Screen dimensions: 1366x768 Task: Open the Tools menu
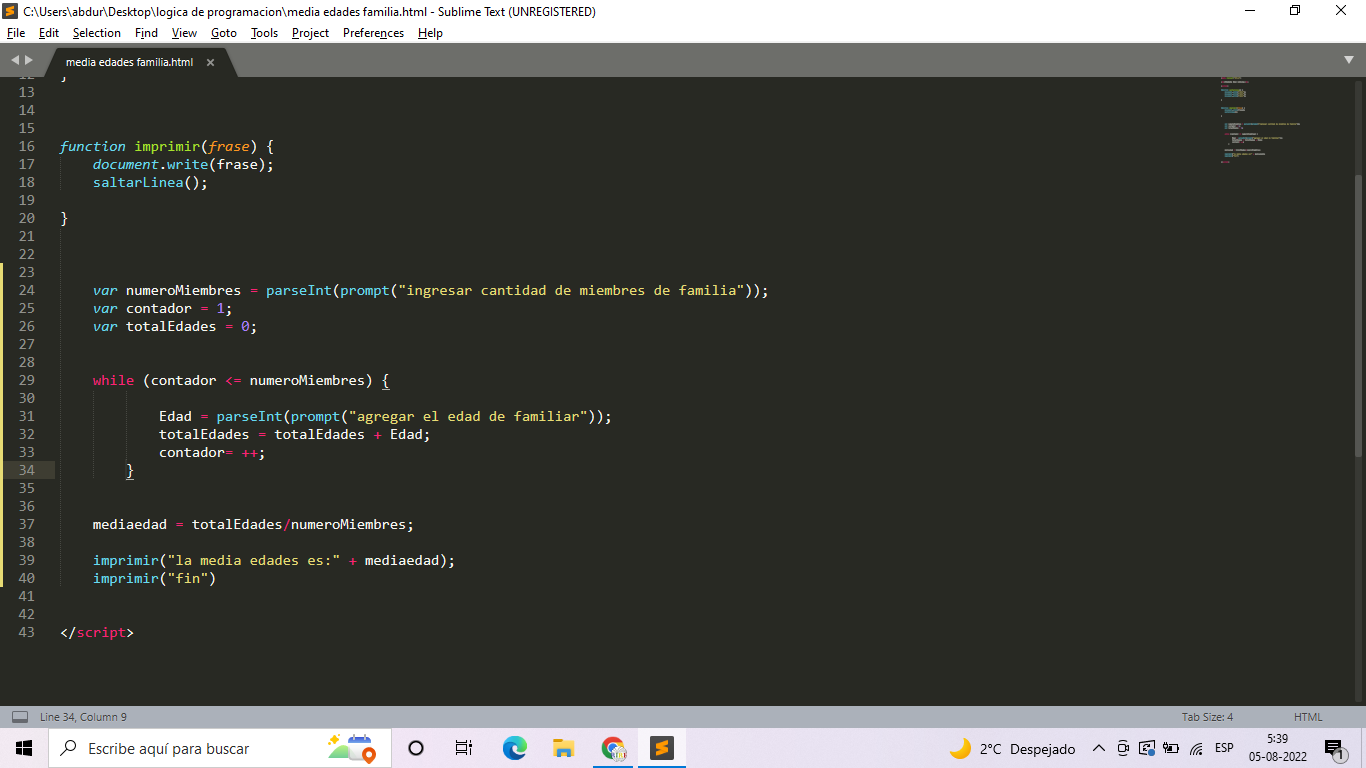click(x=264, y=33)
